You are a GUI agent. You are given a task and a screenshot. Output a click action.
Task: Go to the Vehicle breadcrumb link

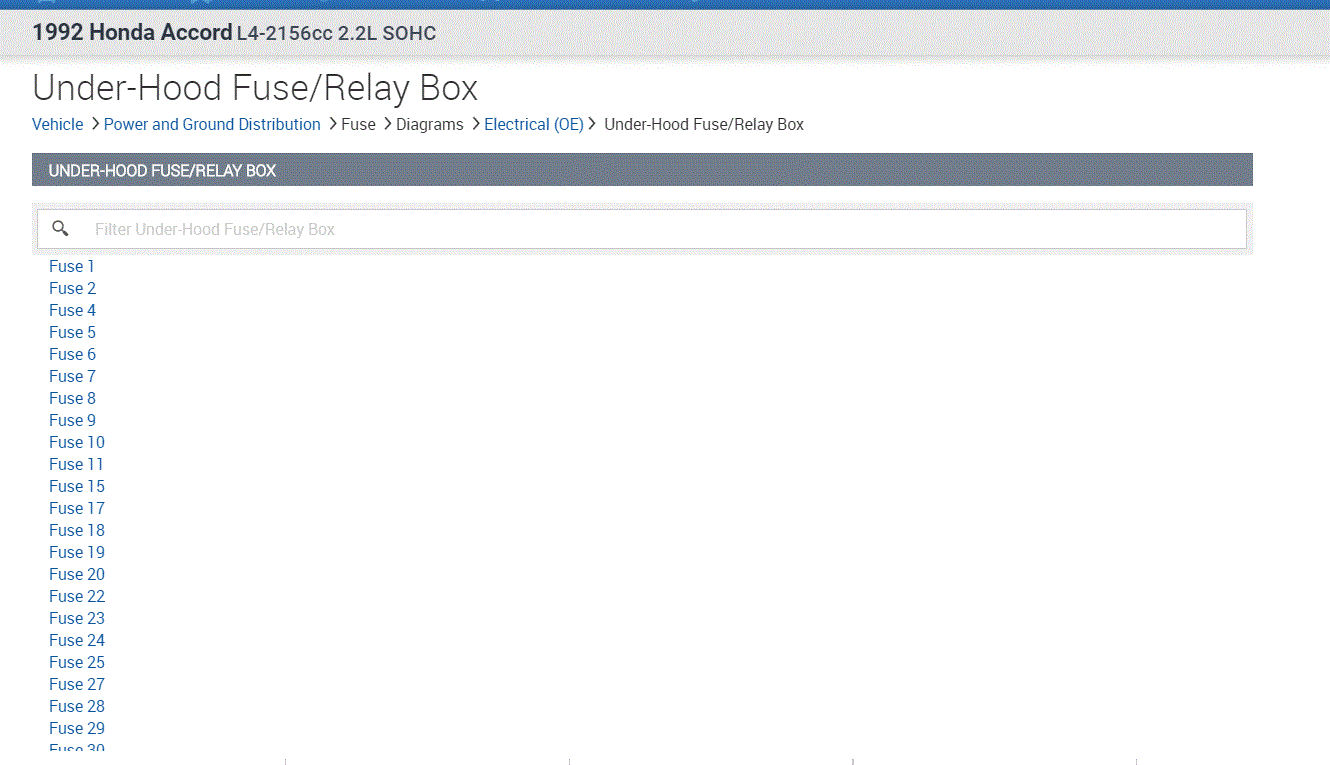pyautogui.click(x=58, y=124)
